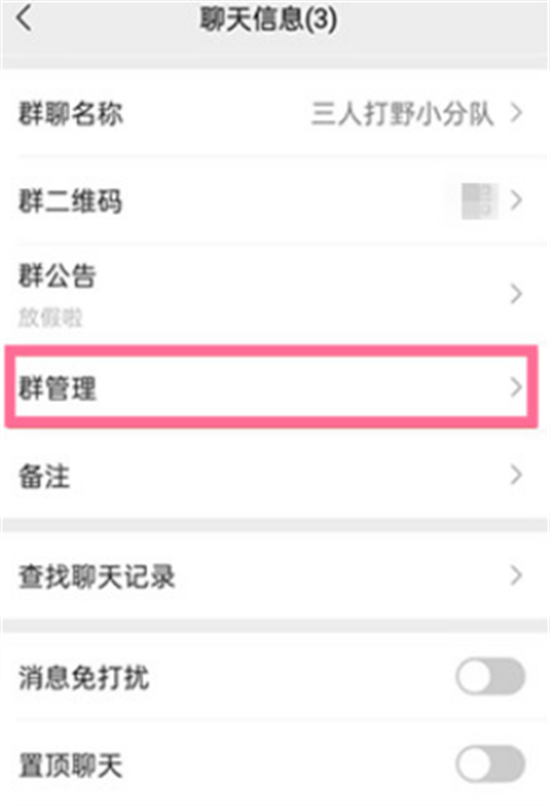Tap 置顶聊天 label
The image size is (550, 806).
click(x=70, y=765)
